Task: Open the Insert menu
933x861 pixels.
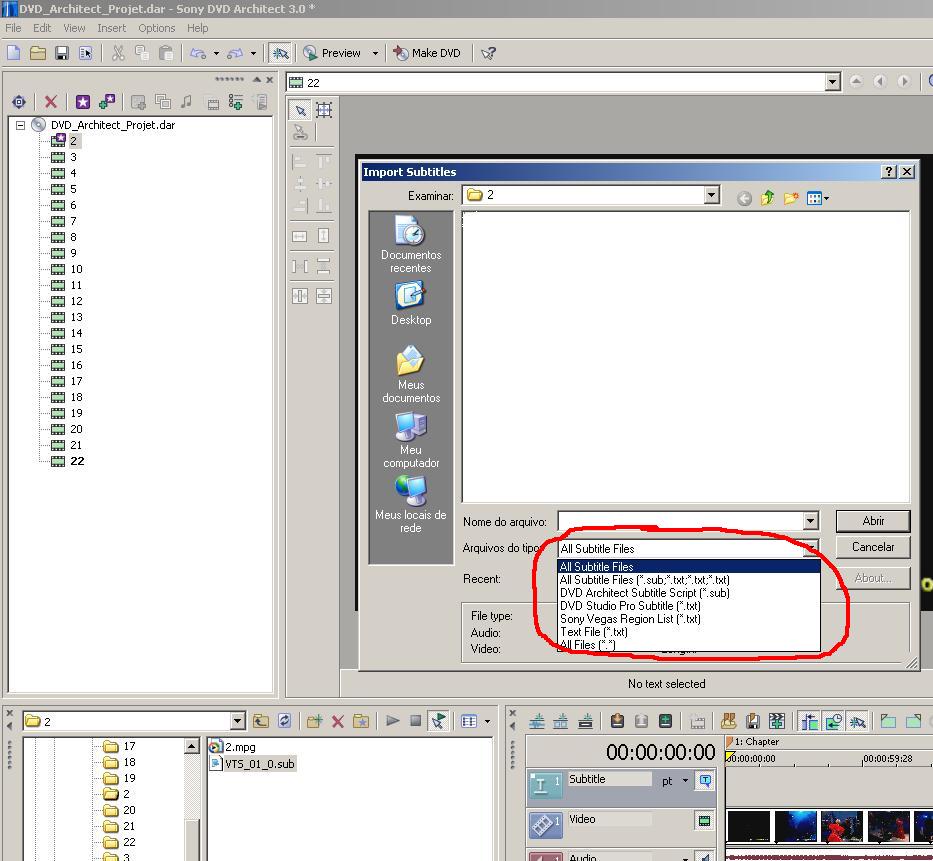Action: (x=111, y=28)
